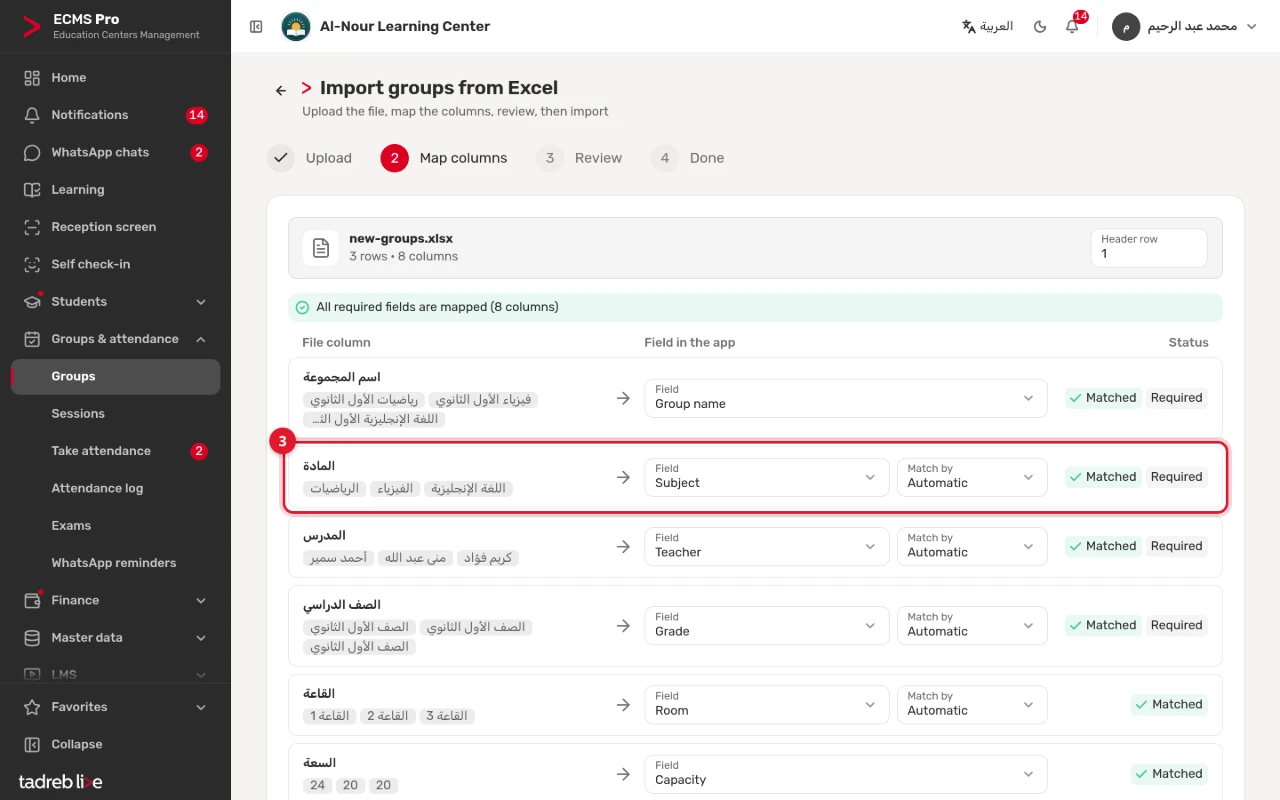Go back with the left arrow

click(281, 90)
